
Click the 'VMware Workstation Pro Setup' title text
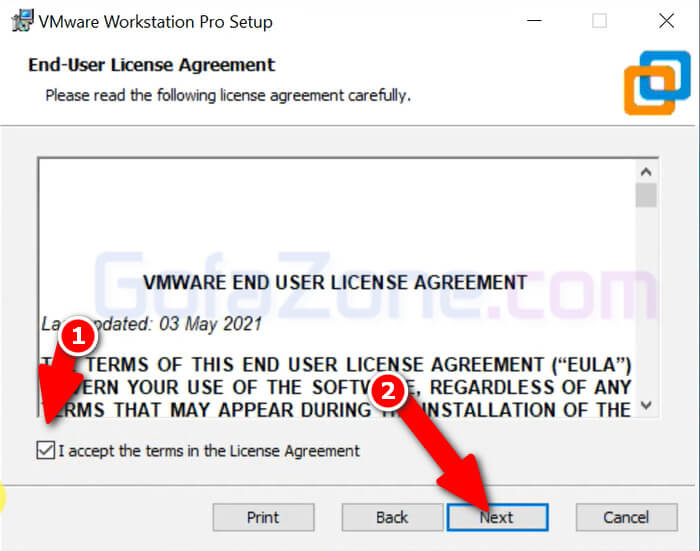point(155,22)
